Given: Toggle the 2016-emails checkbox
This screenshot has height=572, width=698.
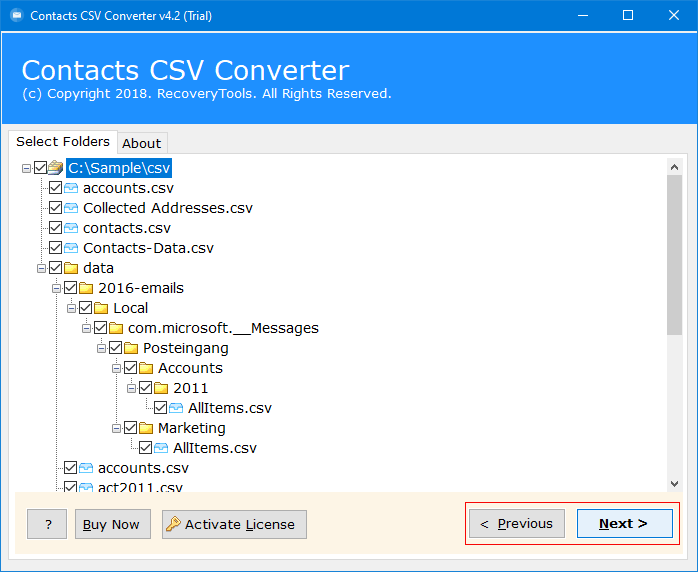Looking at the screenshot, I should click(71, 288).
